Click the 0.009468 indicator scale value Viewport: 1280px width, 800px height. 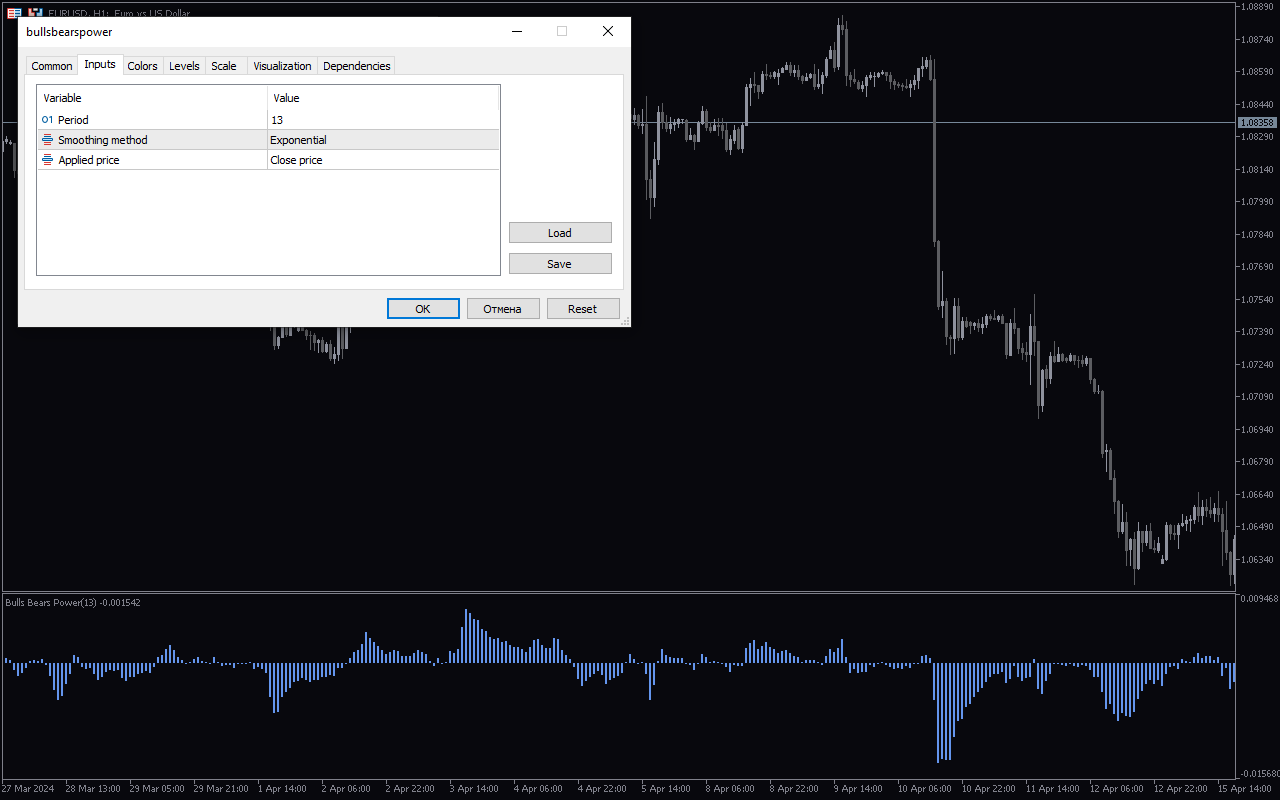tap(1260, 599)
